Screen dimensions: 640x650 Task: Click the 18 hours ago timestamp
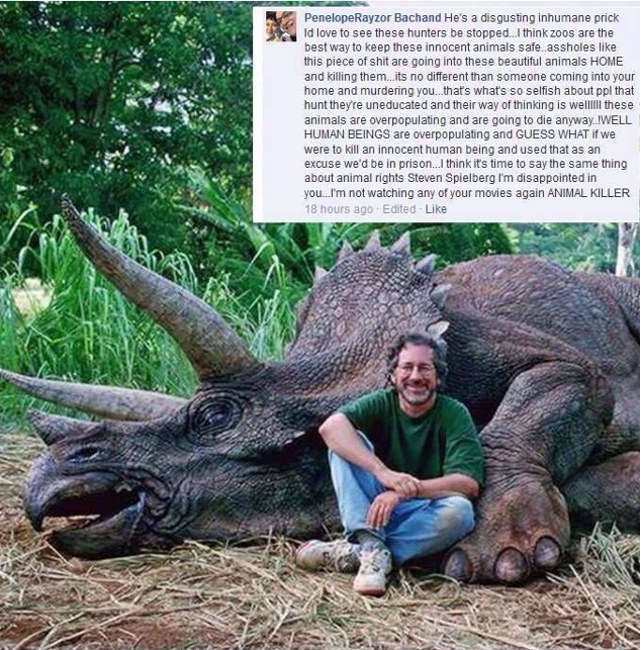pyautogui.click(x=338, y=209)
